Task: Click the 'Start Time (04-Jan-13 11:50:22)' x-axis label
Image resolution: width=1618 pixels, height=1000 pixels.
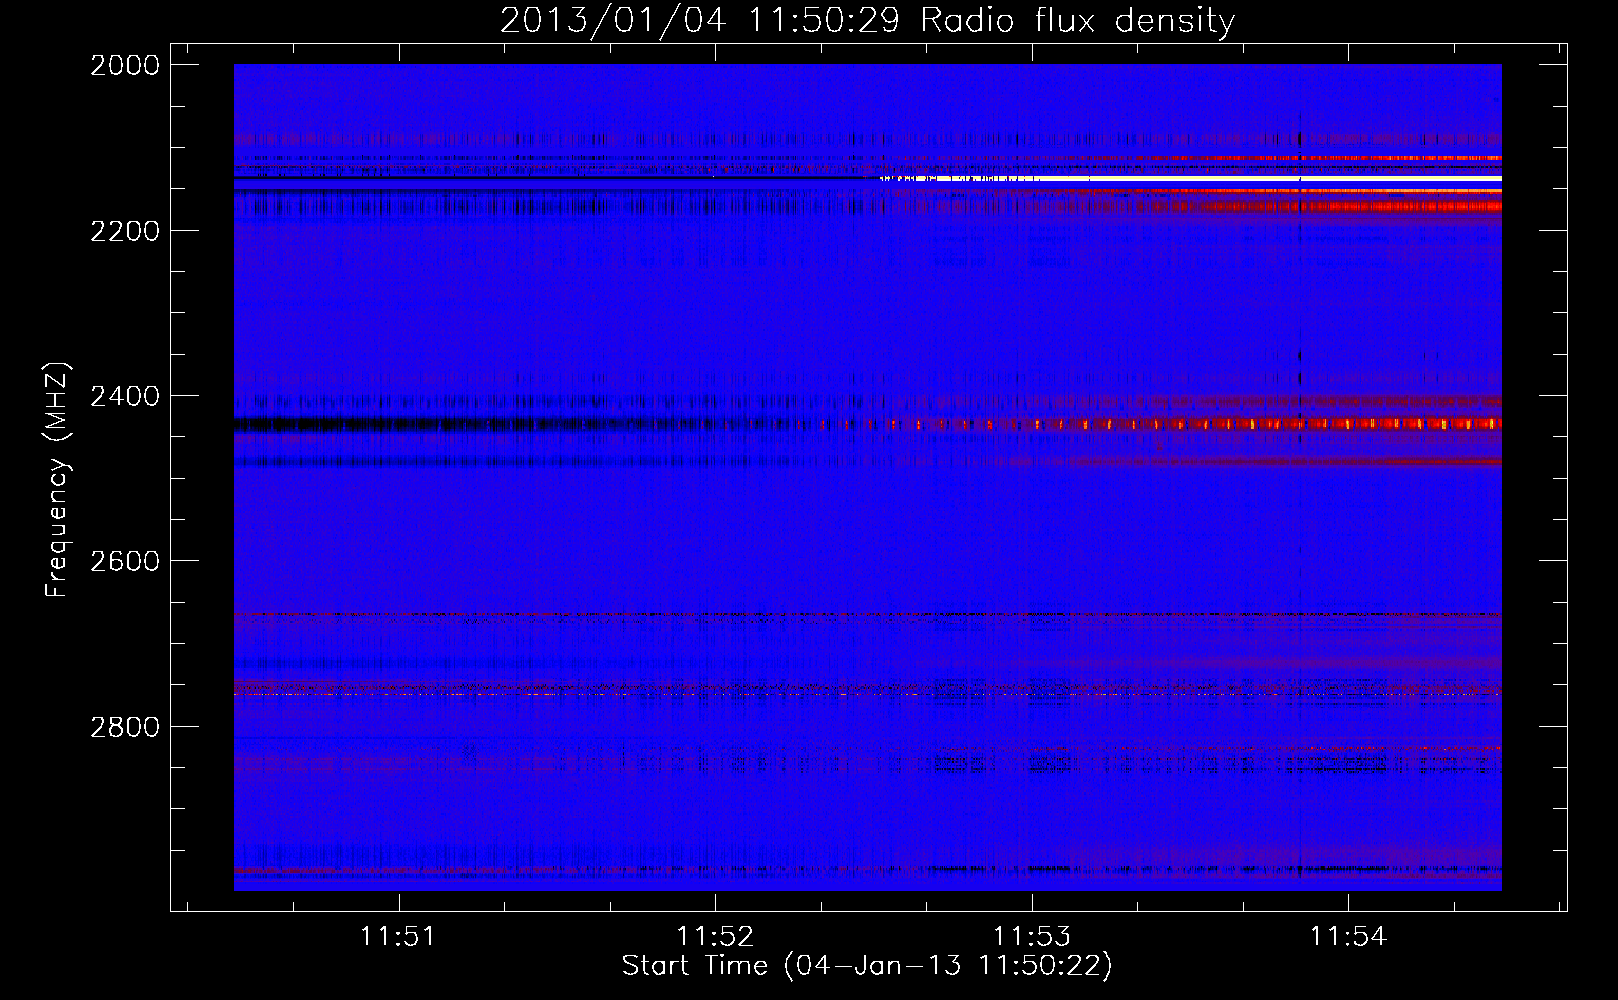Action: pos(867,966)
